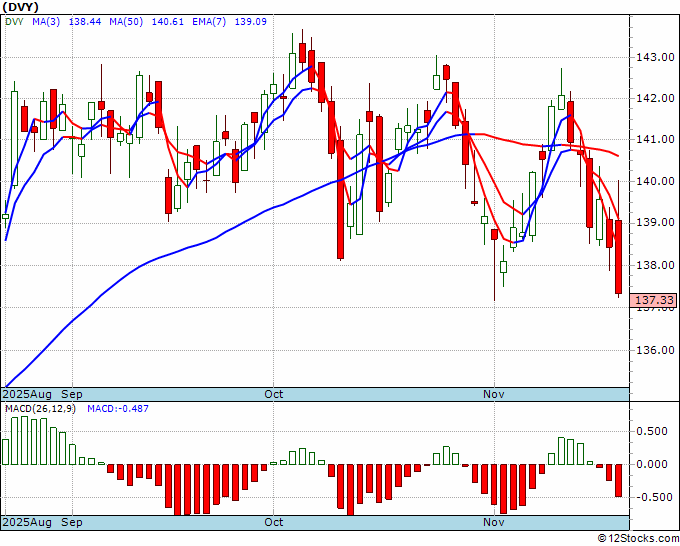Click the 139.00 price axis label

click(655, 222)
